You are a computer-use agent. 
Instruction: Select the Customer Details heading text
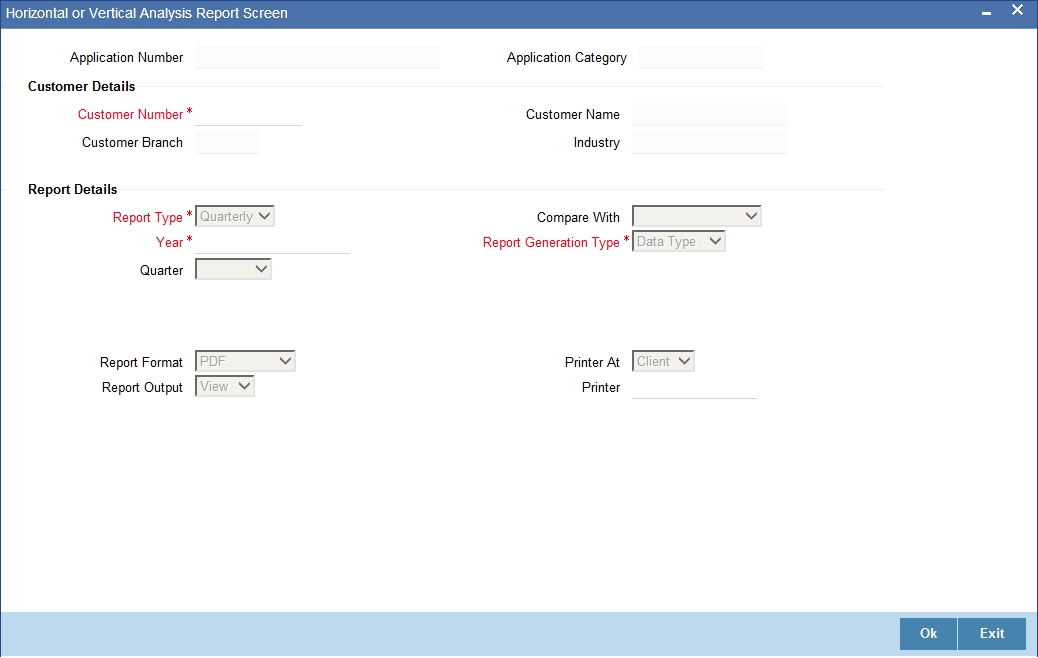tap(81, 87)
